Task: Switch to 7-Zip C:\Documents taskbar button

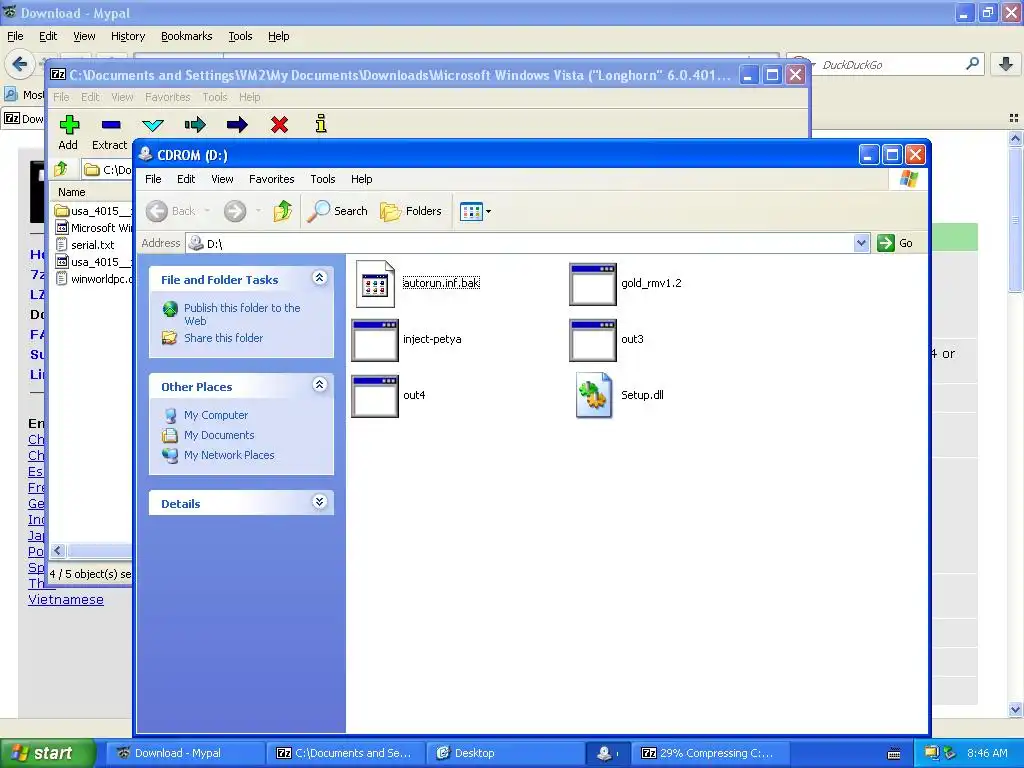Action: pos(345,753)
